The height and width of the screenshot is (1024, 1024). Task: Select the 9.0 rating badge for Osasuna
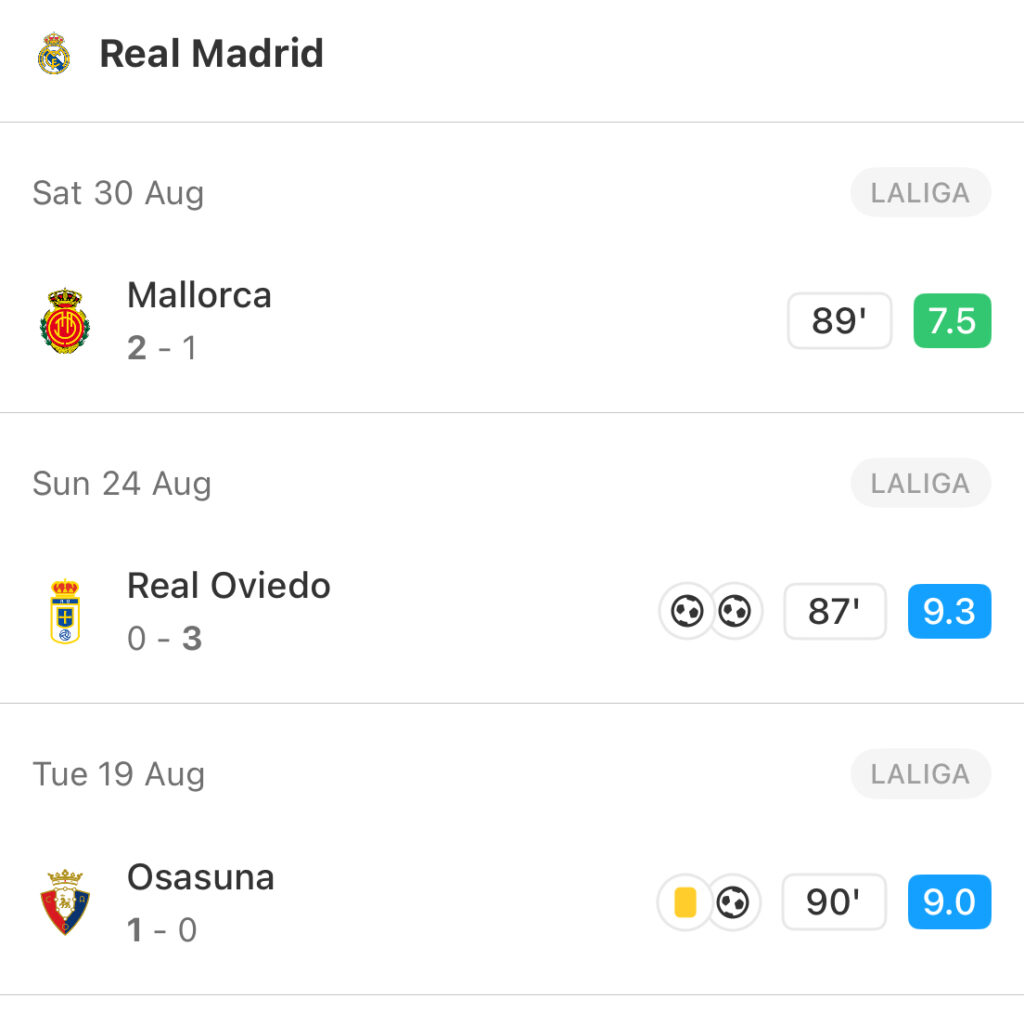tap(950, 902)
